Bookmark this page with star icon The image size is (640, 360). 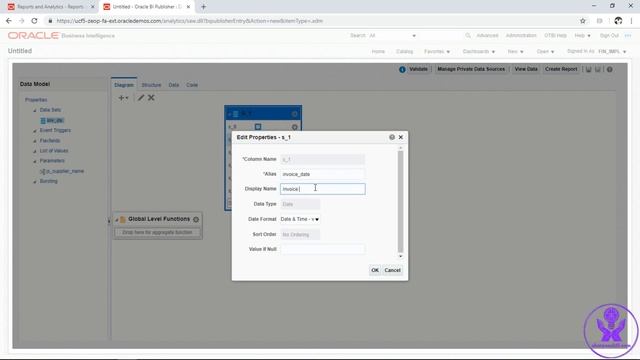[x=582, y=21]
